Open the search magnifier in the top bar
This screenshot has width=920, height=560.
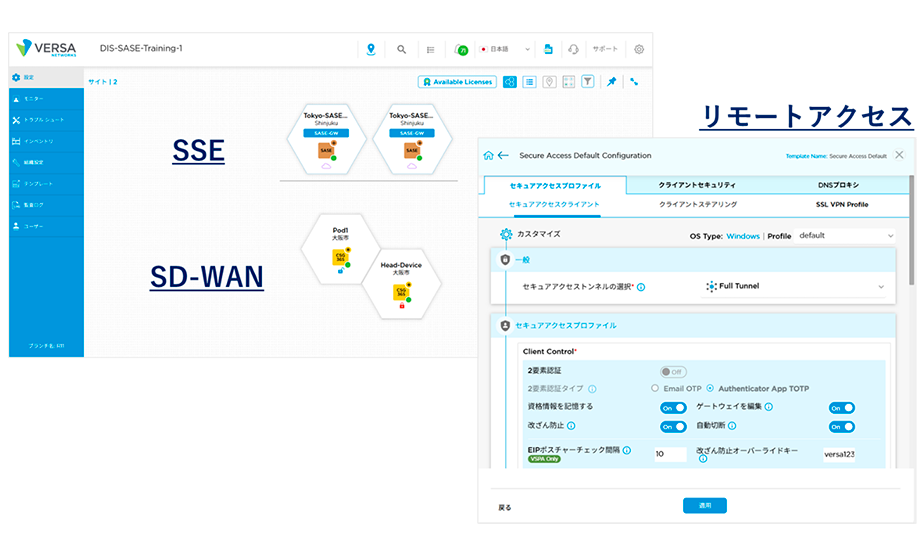coord(402,49)
